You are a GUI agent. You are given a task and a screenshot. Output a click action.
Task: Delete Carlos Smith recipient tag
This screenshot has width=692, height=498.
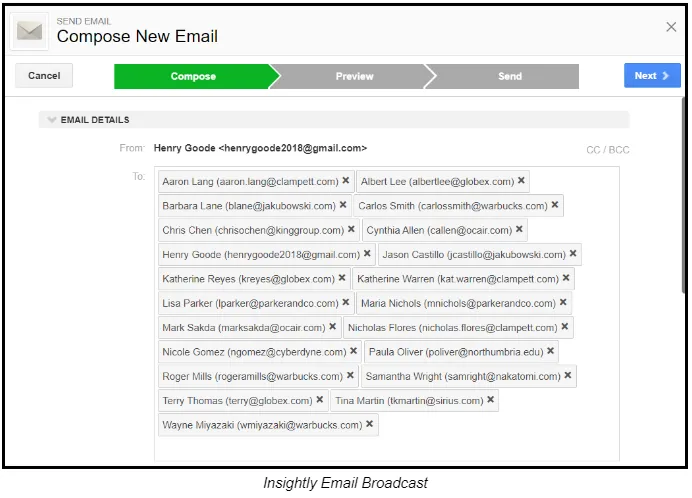pyautogui.click(x=555, y=205)
